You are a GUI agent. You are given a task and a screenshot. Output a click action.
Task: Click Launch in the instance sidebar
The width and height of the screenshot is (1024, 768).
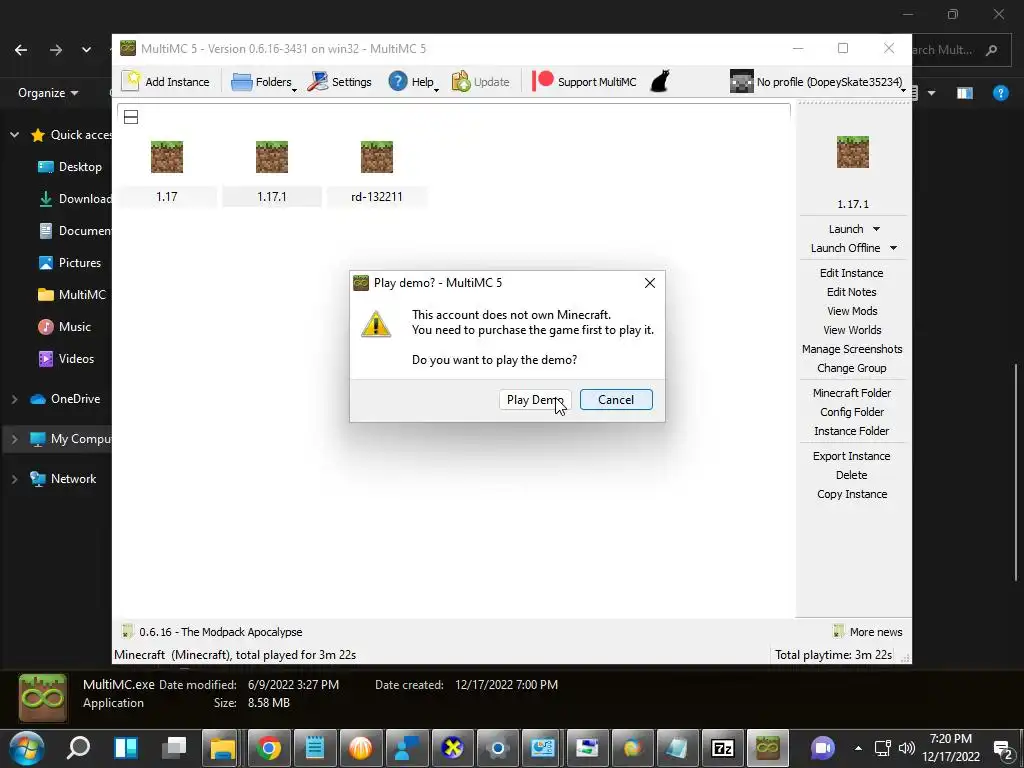click(x=846, y=229)
